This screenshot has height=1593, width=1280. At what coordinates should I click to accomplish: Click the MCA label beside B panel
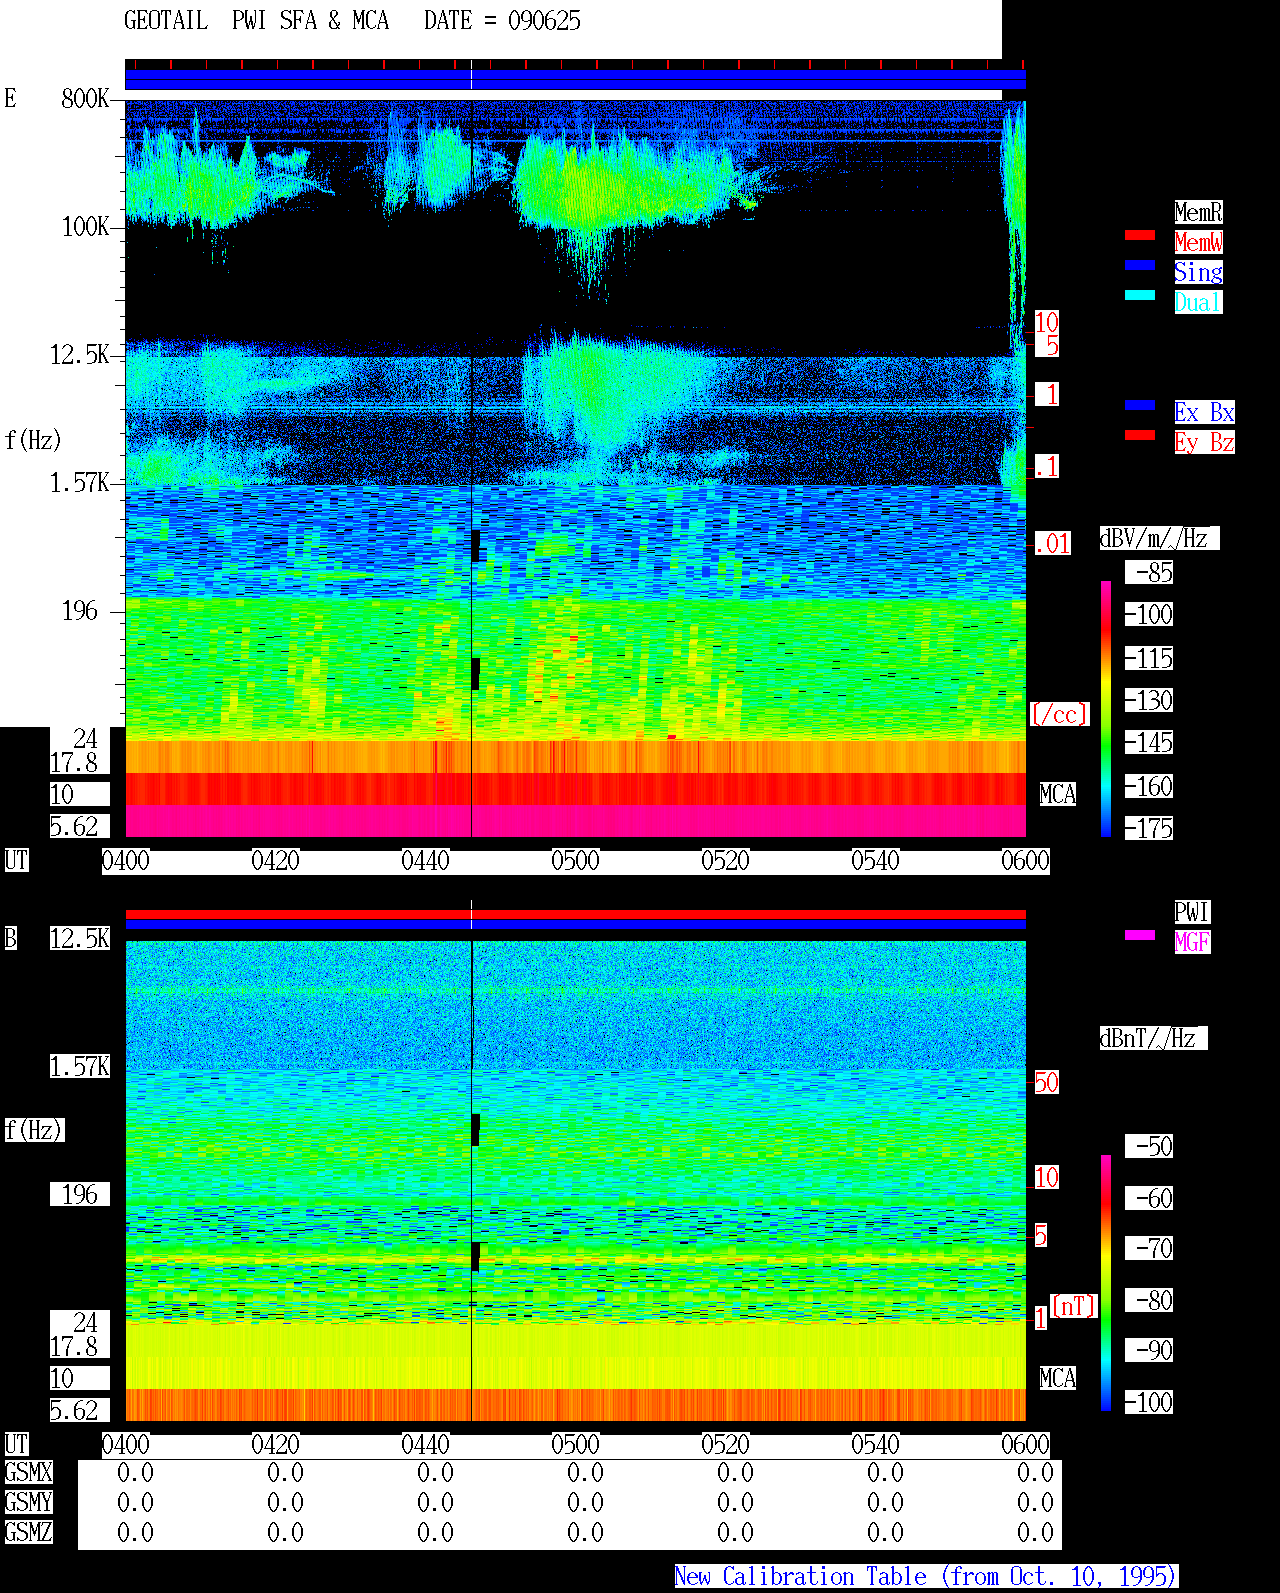(1057, 1378)
